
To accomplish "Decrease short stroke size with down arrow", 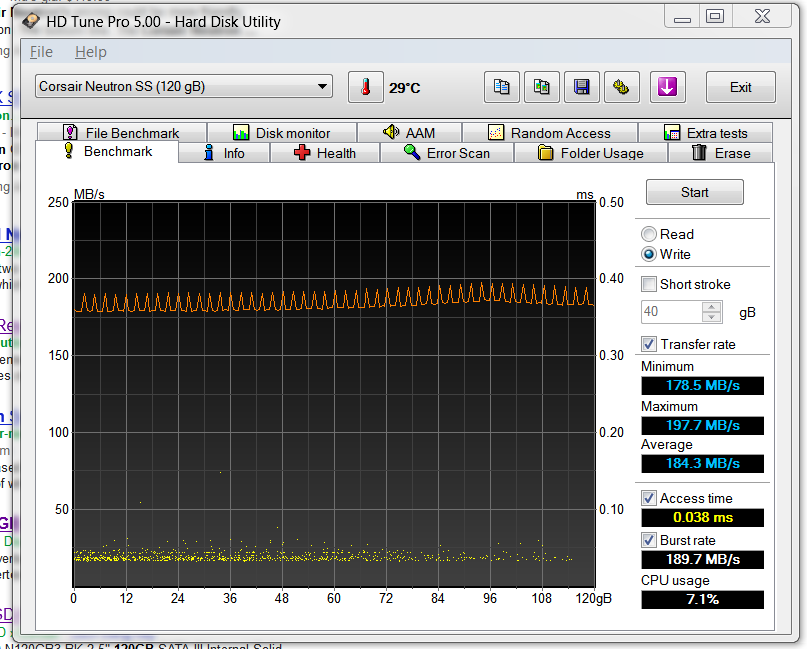I will tap(712, 318).
